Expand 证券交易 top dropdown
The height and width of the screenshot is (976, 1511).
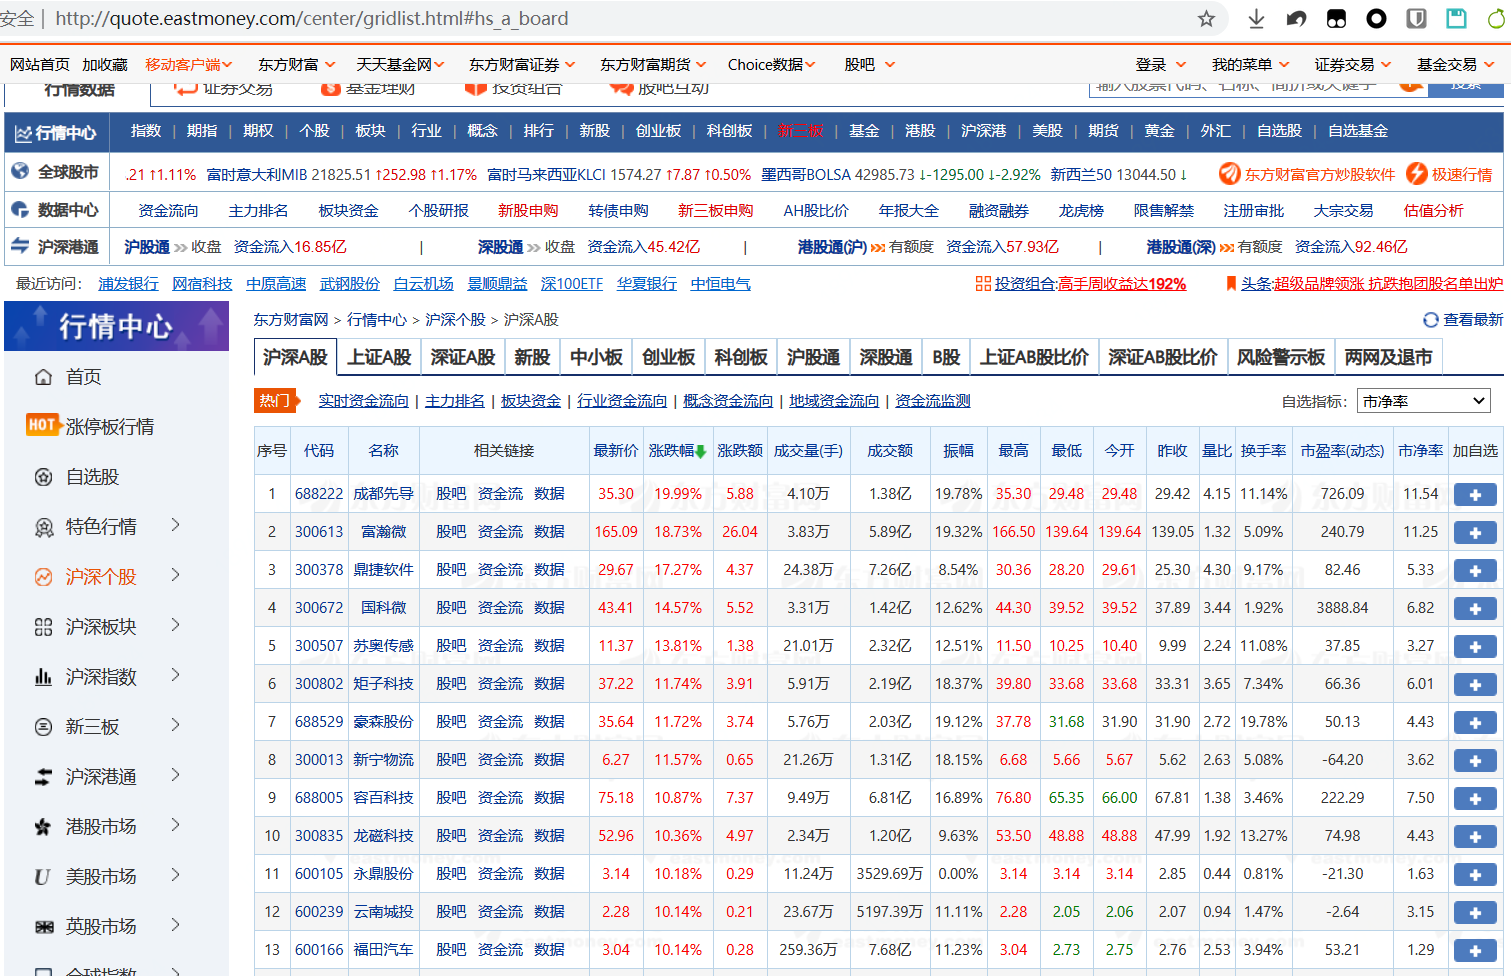tap(1353, 65)
